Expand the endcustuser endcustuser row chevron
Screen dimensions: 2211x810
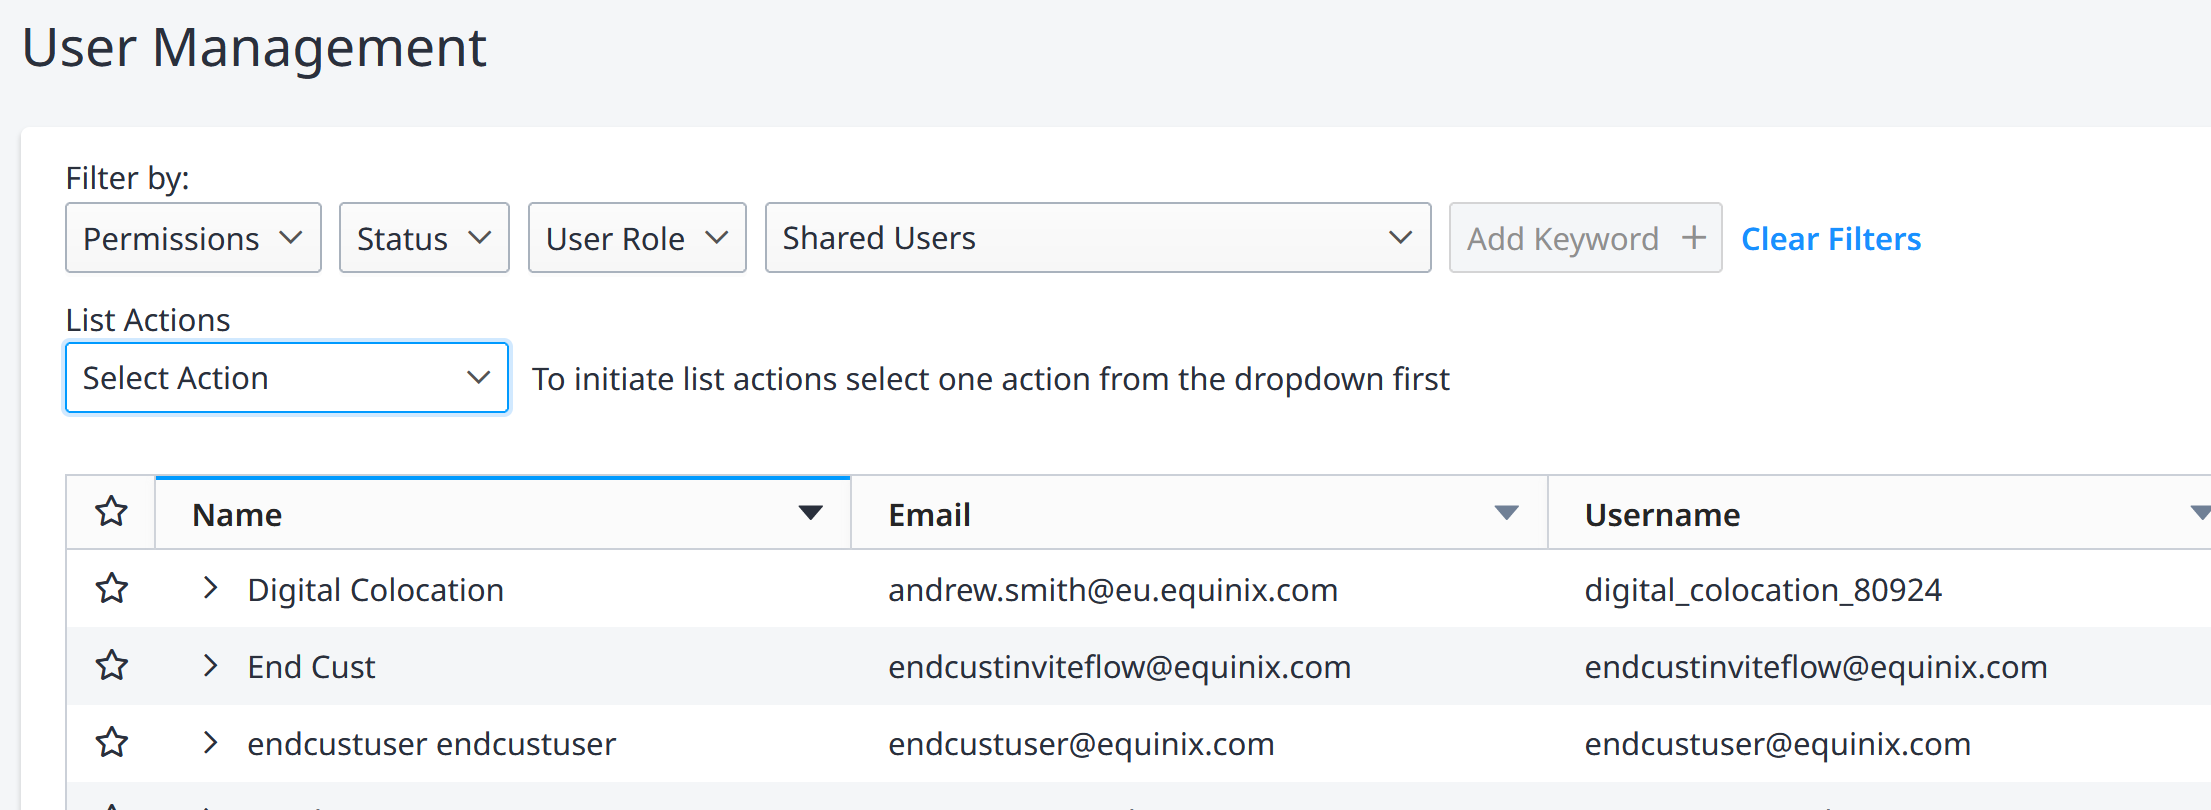(210, 742)
